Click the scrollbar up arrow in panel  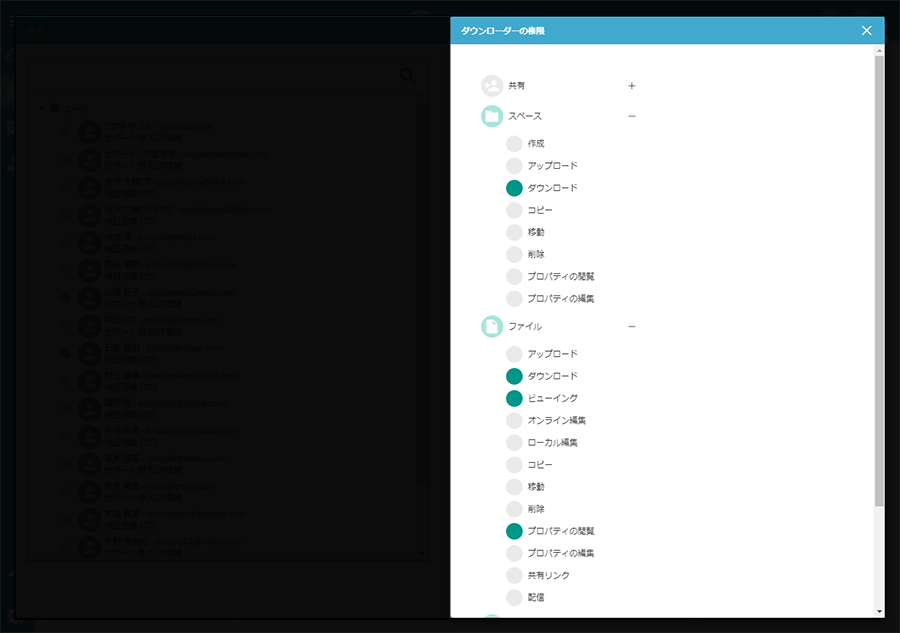tap(879, 51)
